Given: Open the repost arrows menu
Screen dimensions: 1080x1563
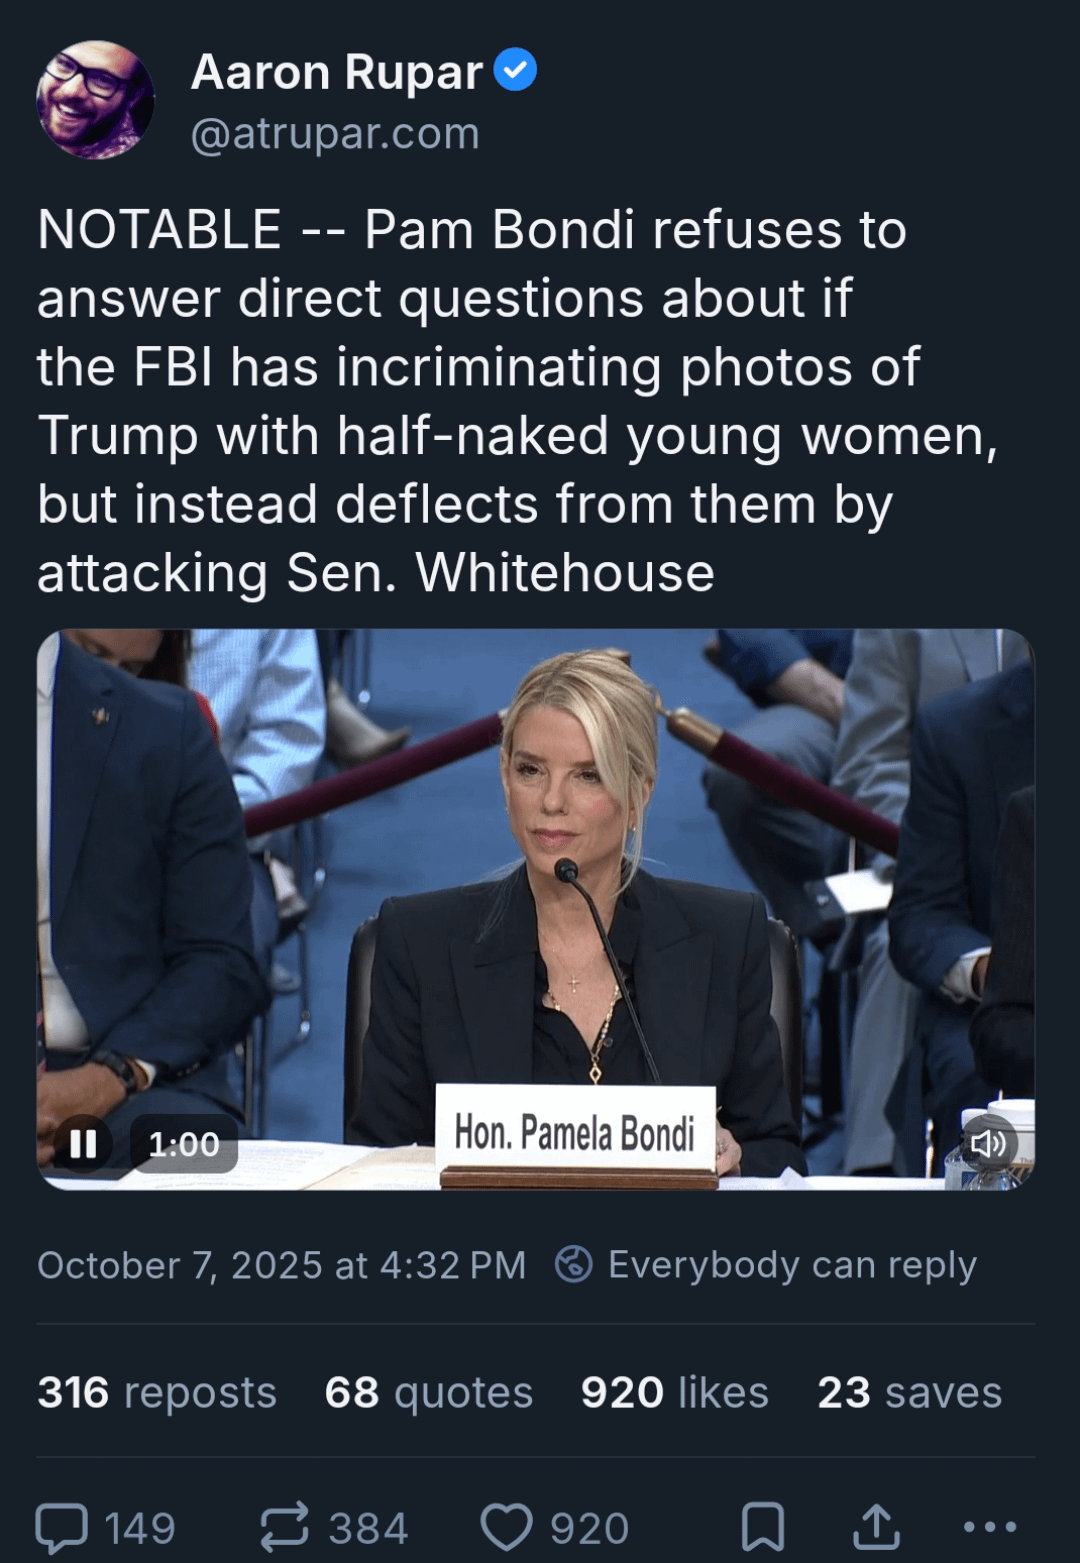Looking at the screenshot, I should (x=285, y=1528).
